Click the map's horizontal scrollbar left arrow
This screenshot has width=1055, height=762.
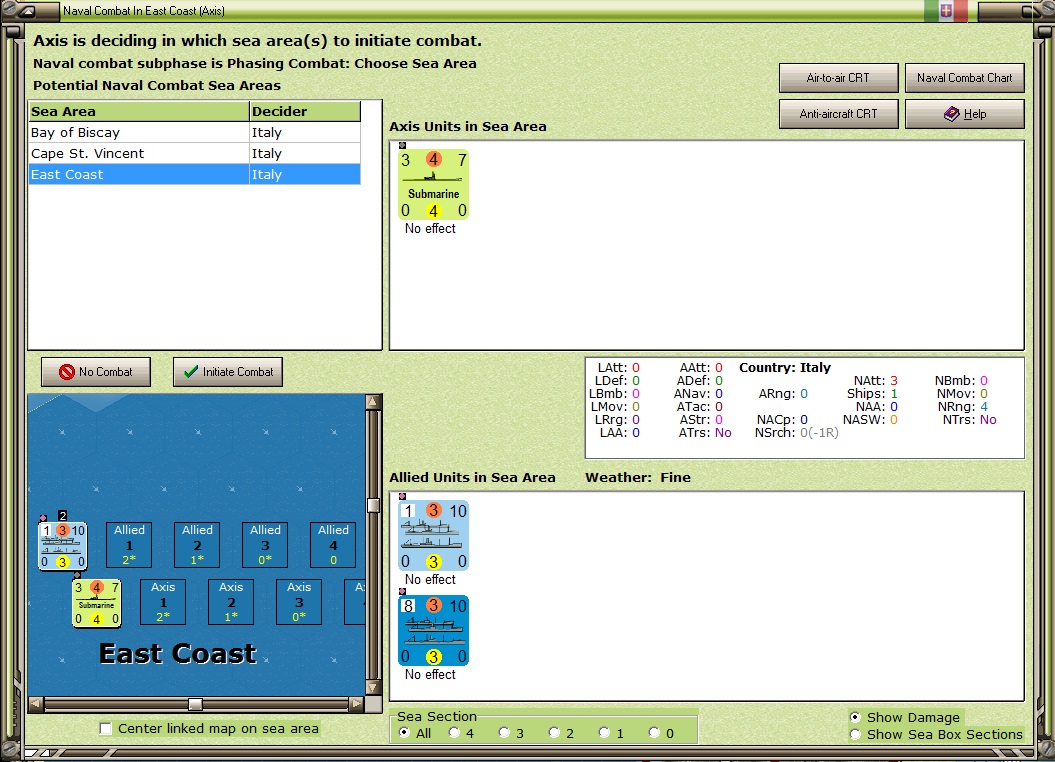[x=36, y=704]
